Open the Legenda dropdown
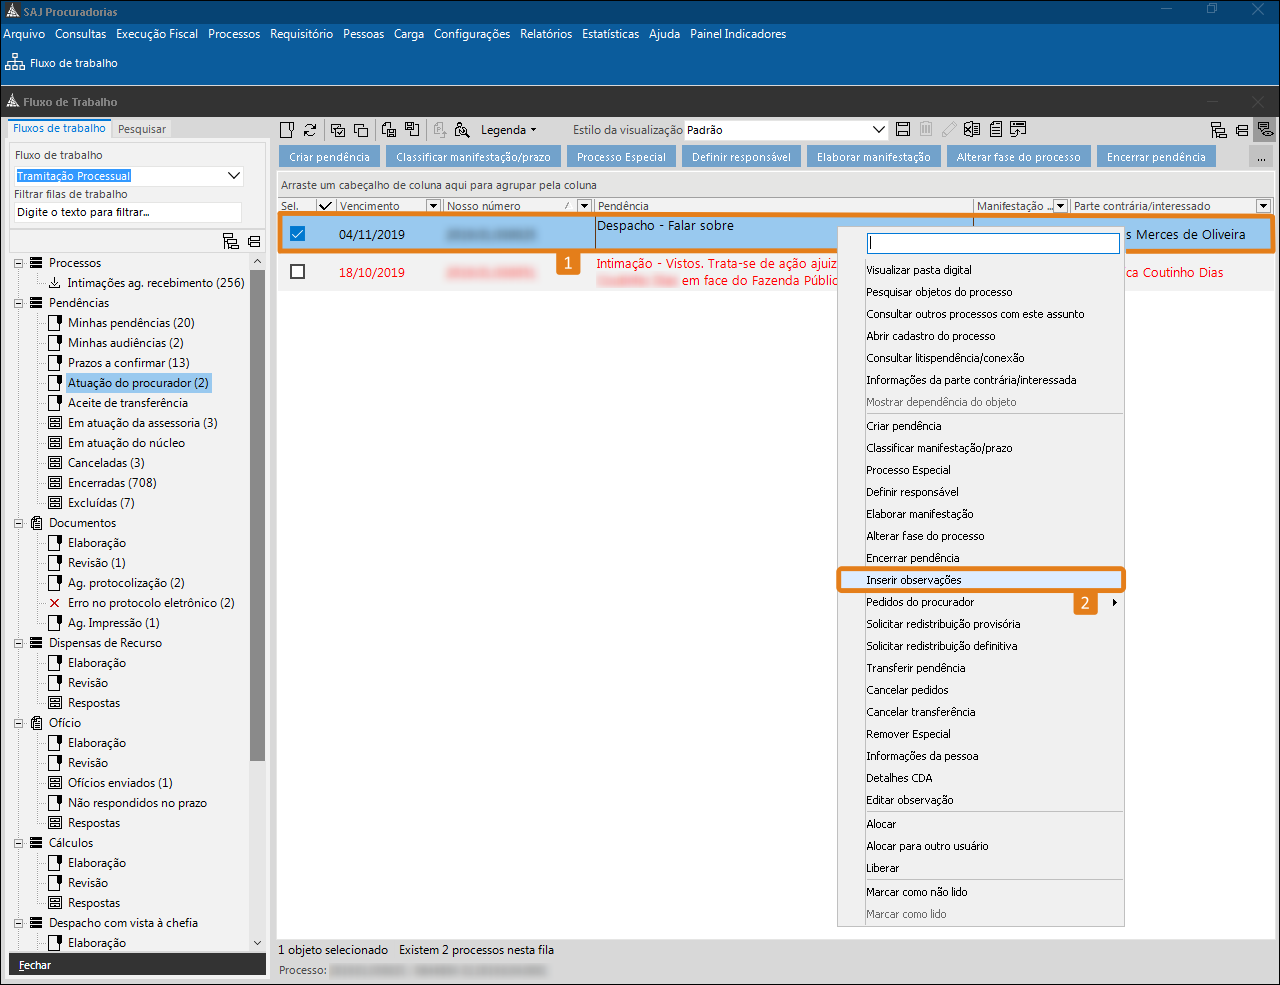Viewport: 1280px width, 985px height. [508, 130]
